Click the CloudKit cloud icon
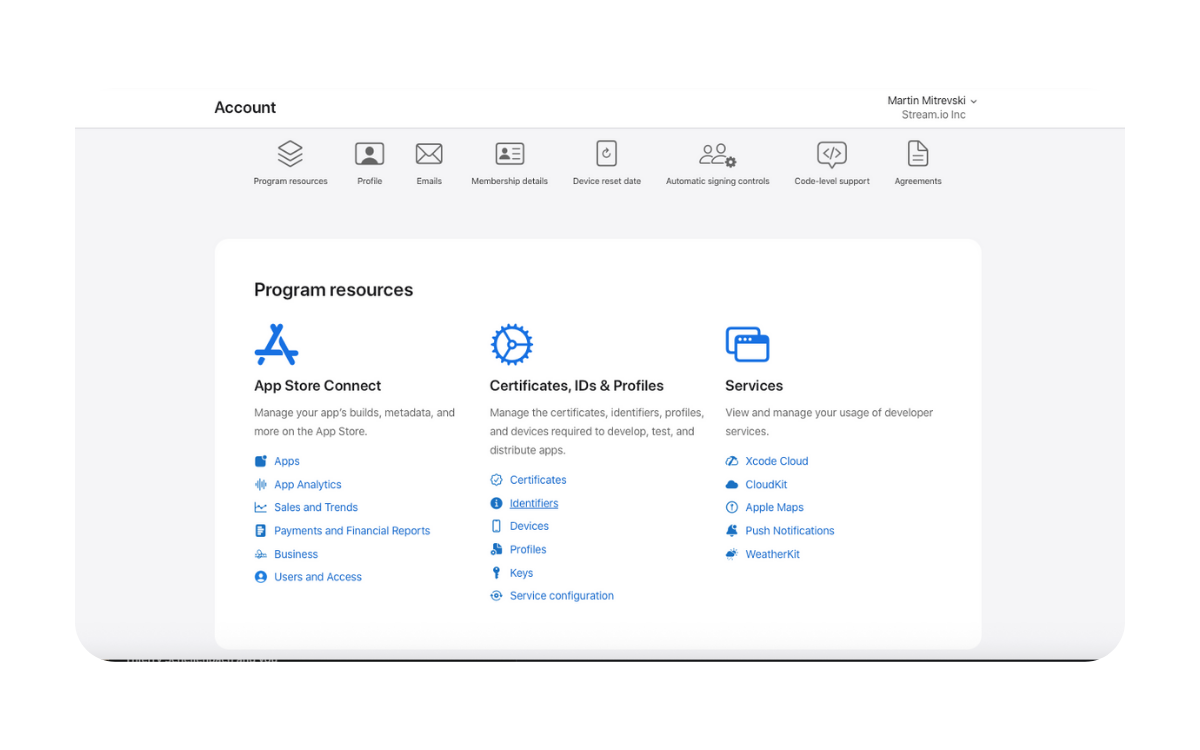The height and width of the screenshot is (750, 1200). point(732,484)
